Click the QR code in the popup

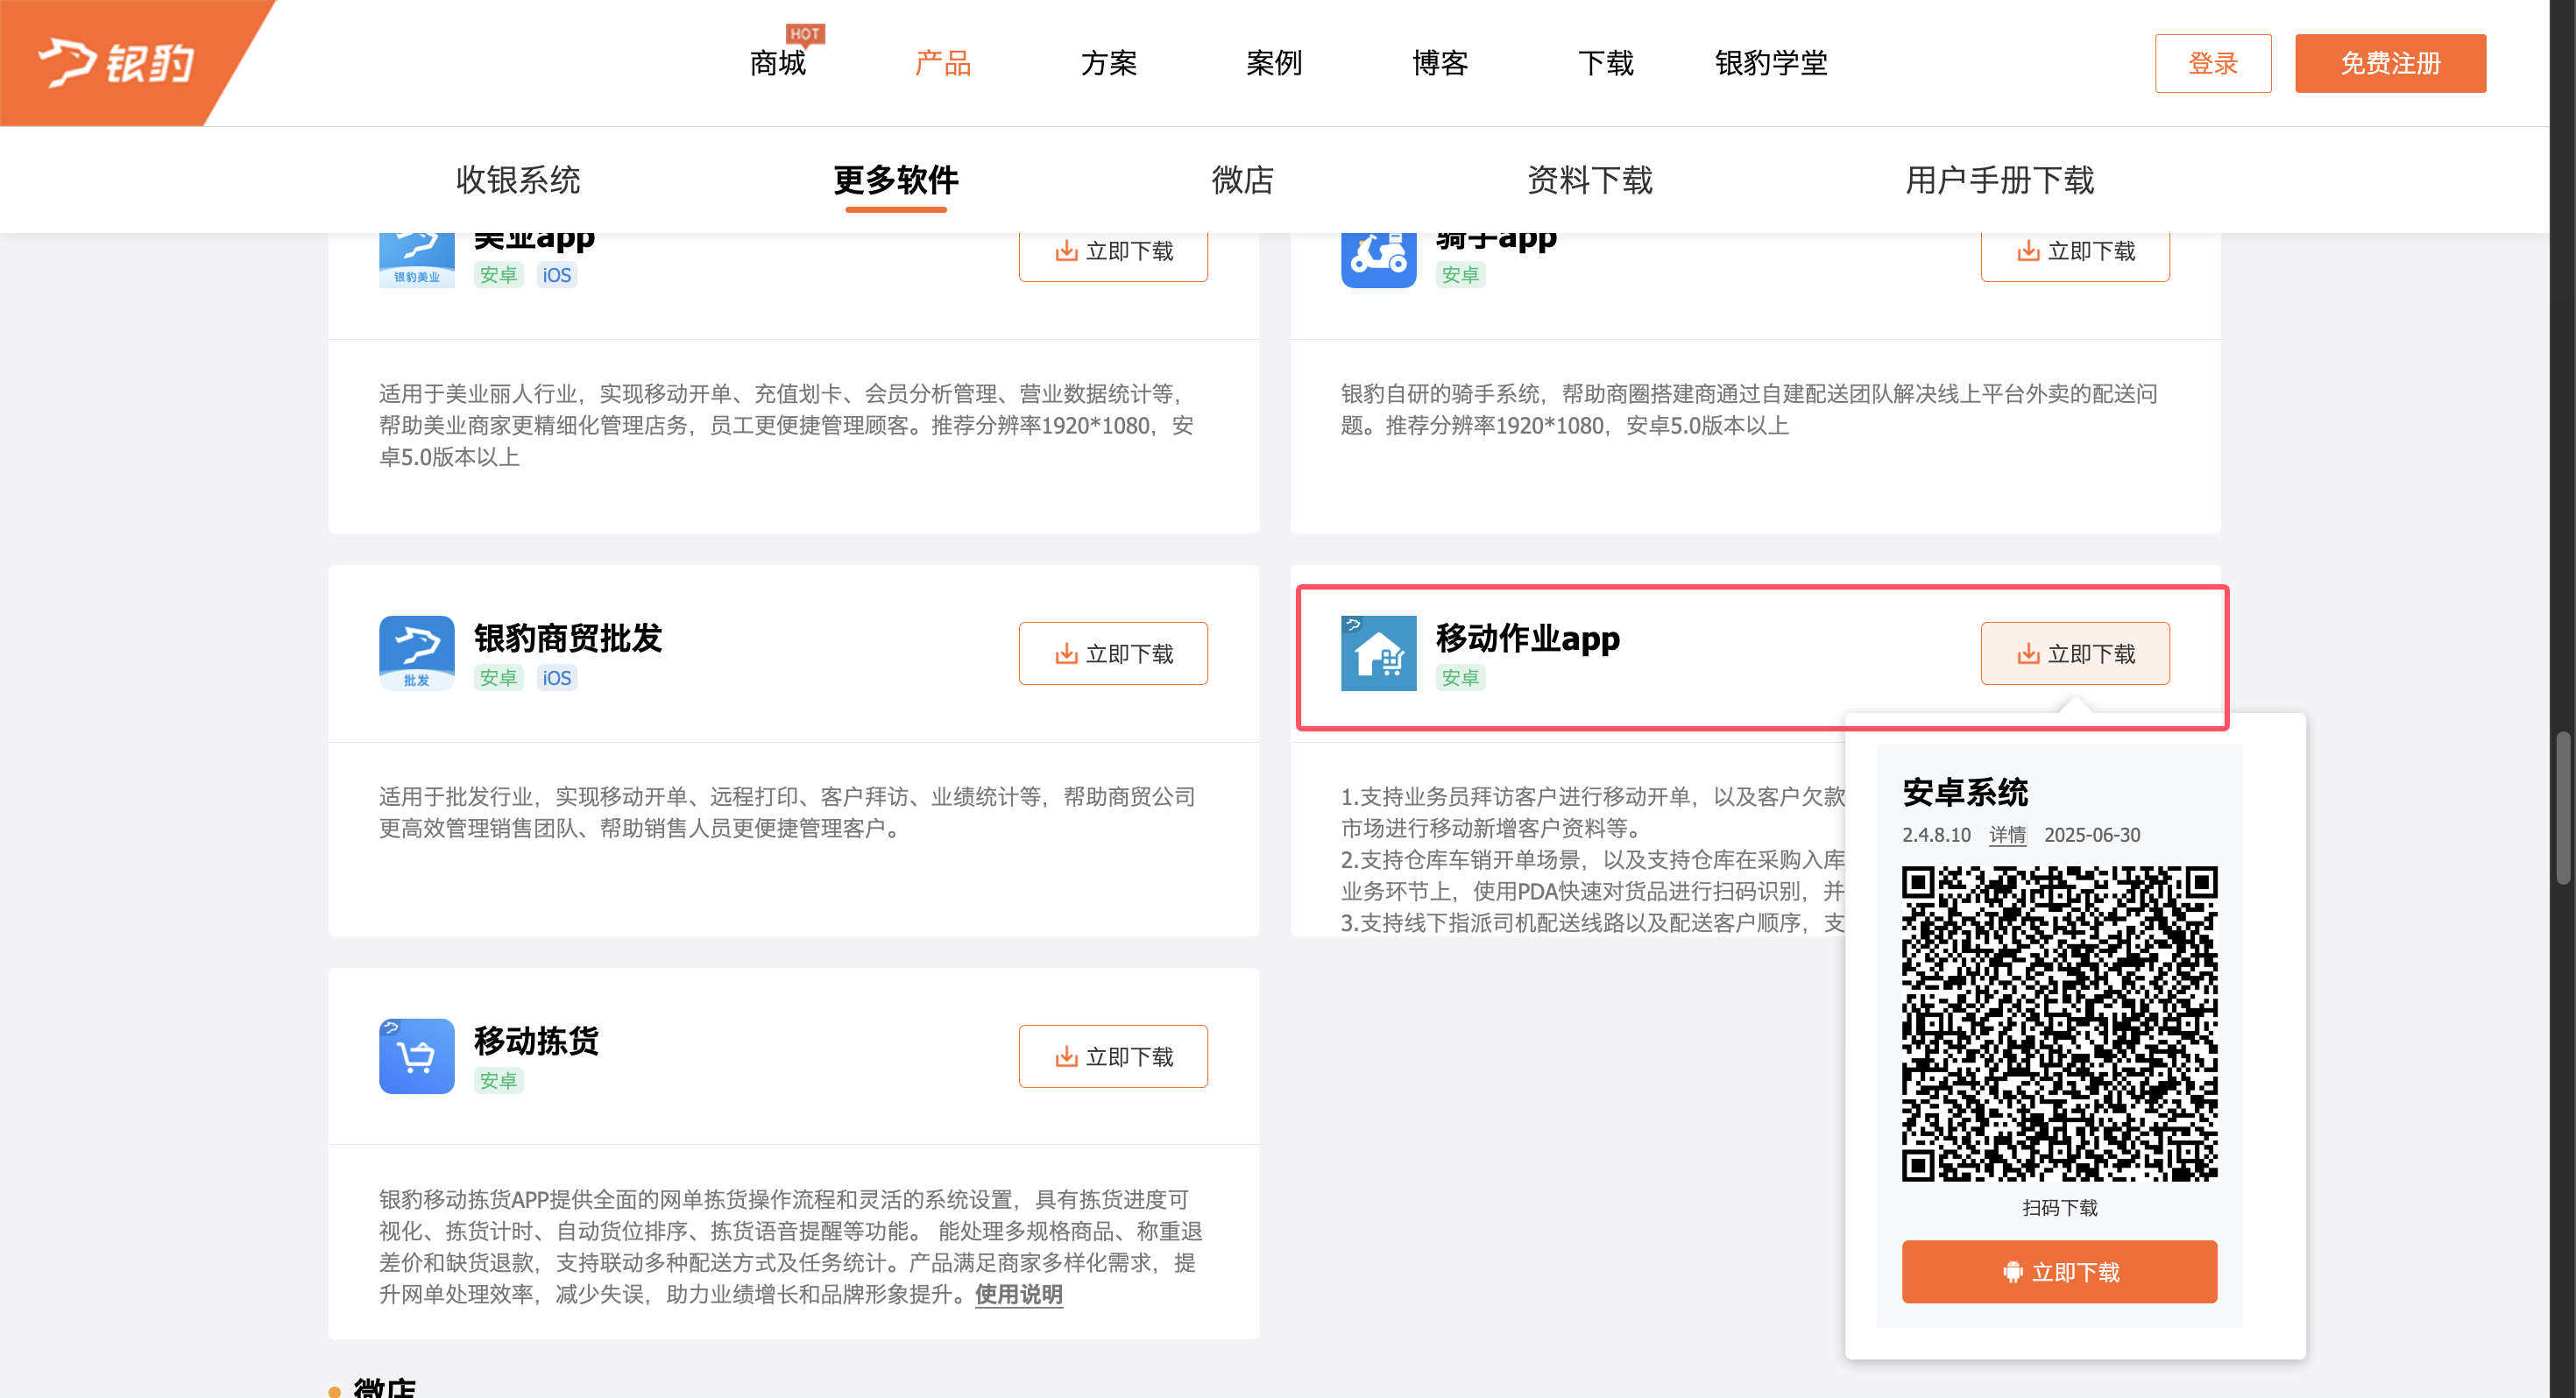click(x=2059, y=1024)
